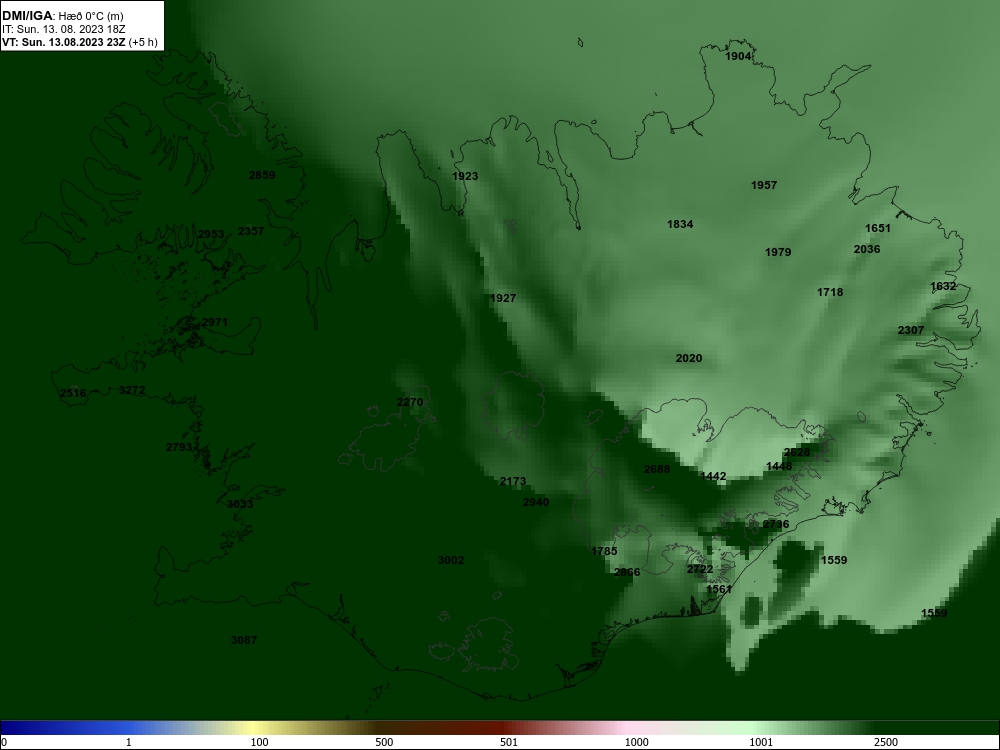The height and width of the screenshot is (750, 1000).
Task: Select the "IT: Sun. 13. 08. 2023 18Z" line
Action: (64, 29)
